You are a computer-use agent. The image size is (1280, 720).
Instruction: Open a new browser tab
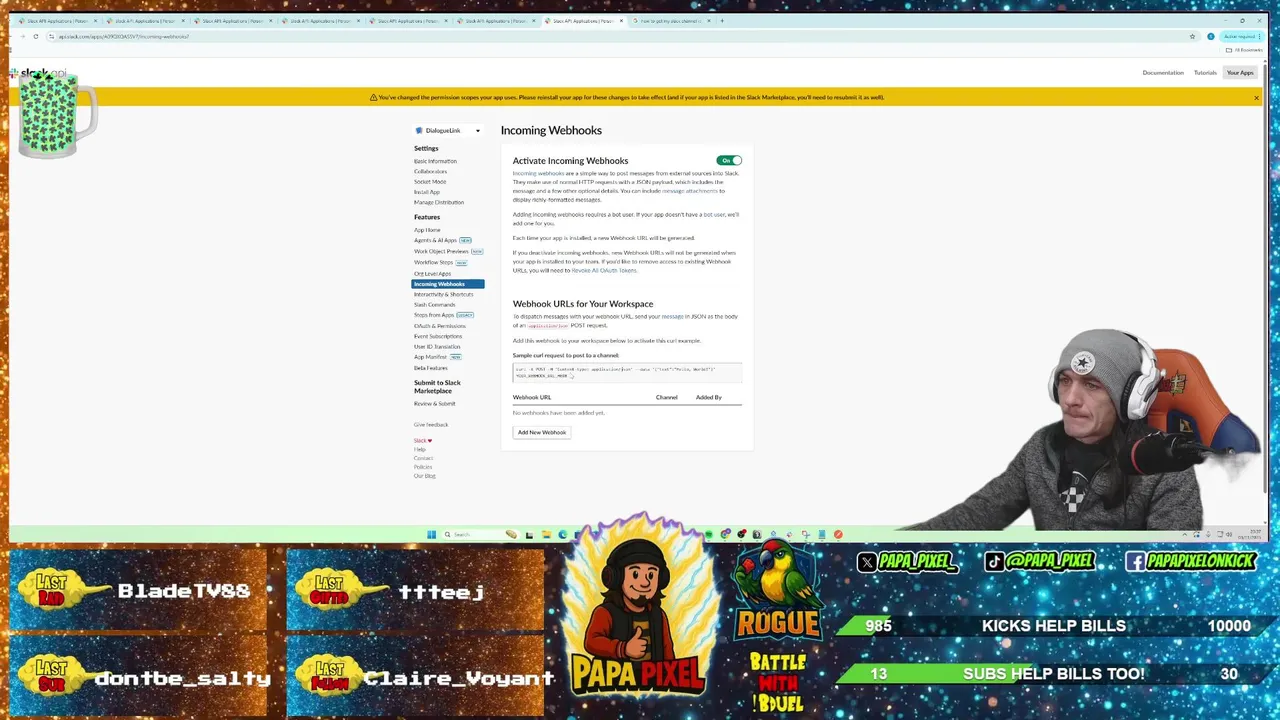click(722, 20)
